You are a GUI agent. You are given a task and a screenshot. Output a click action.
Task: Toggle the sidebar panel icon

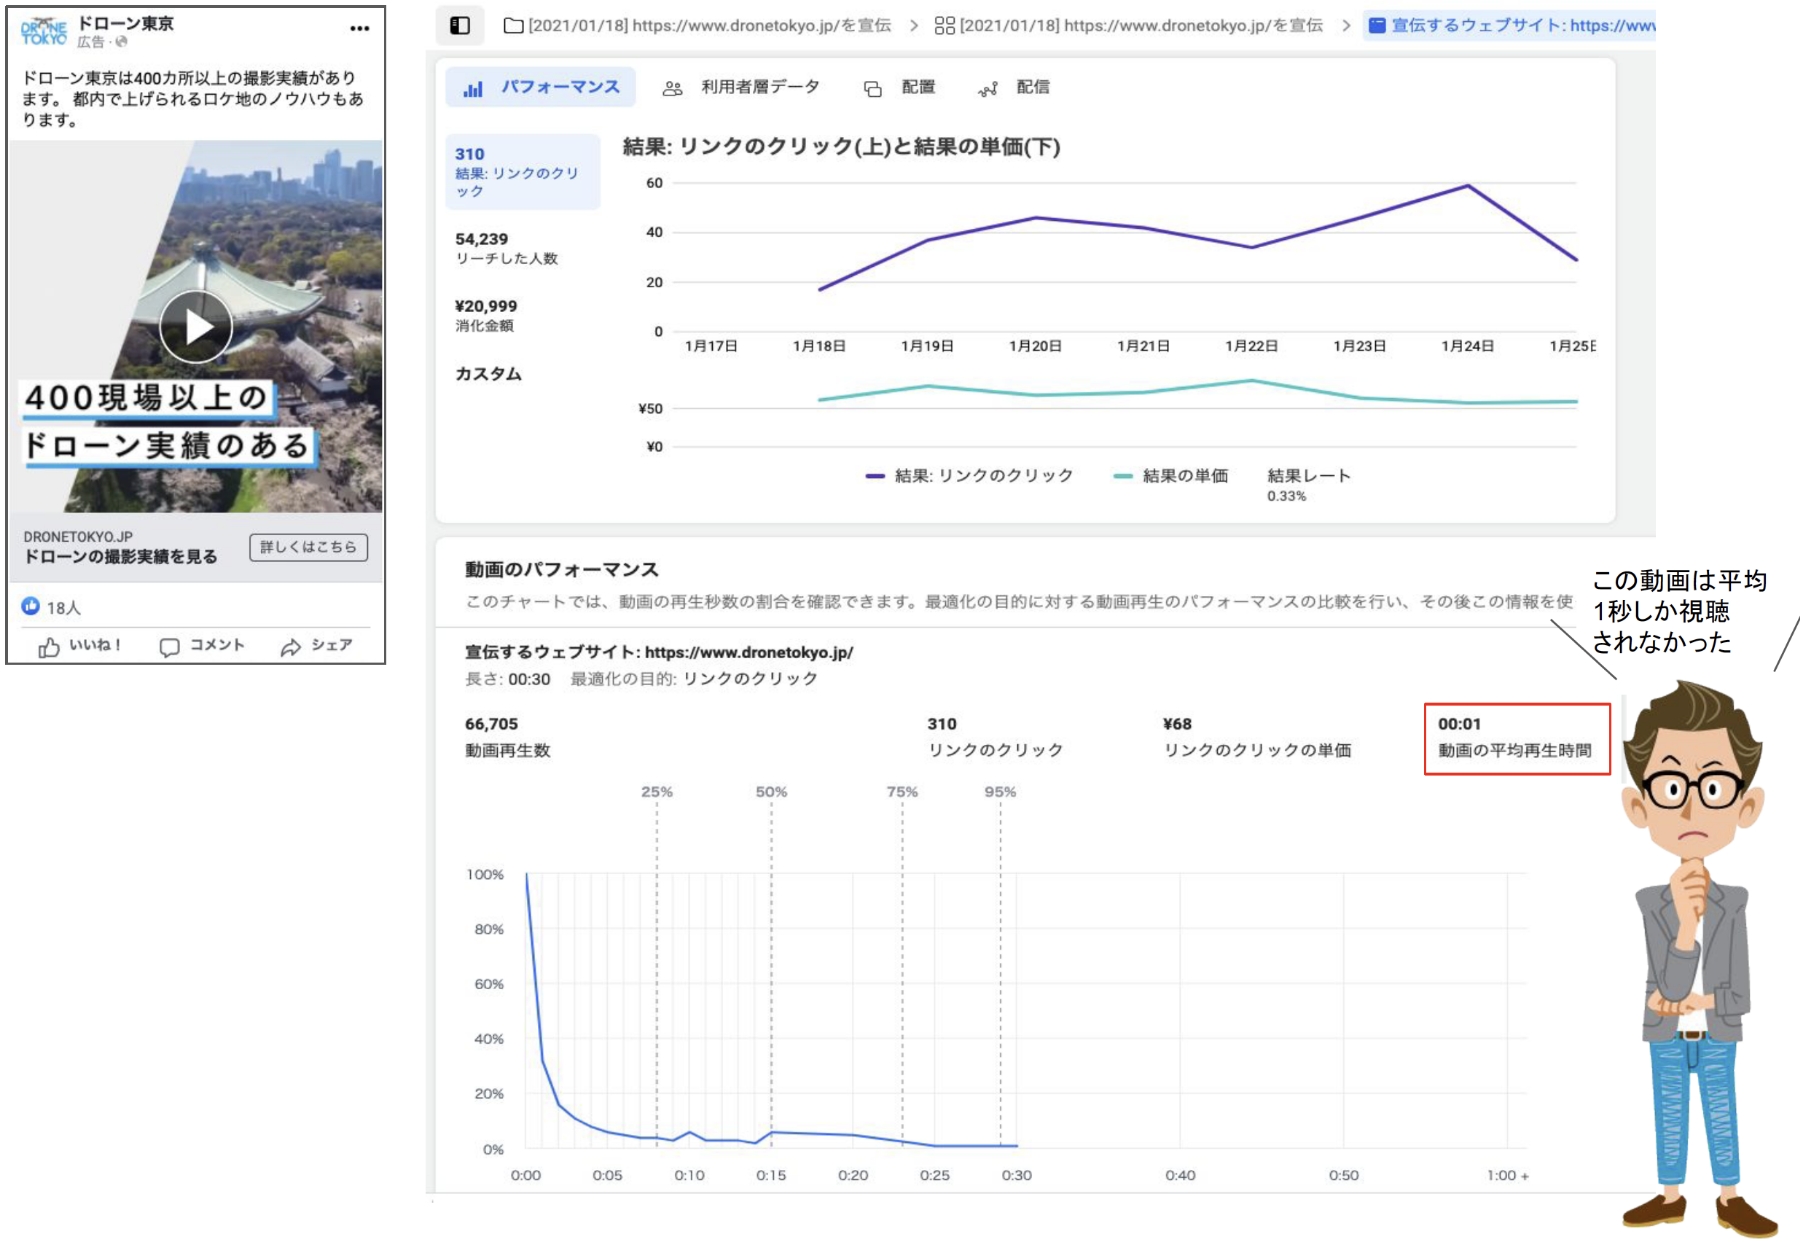coord(460,26)
